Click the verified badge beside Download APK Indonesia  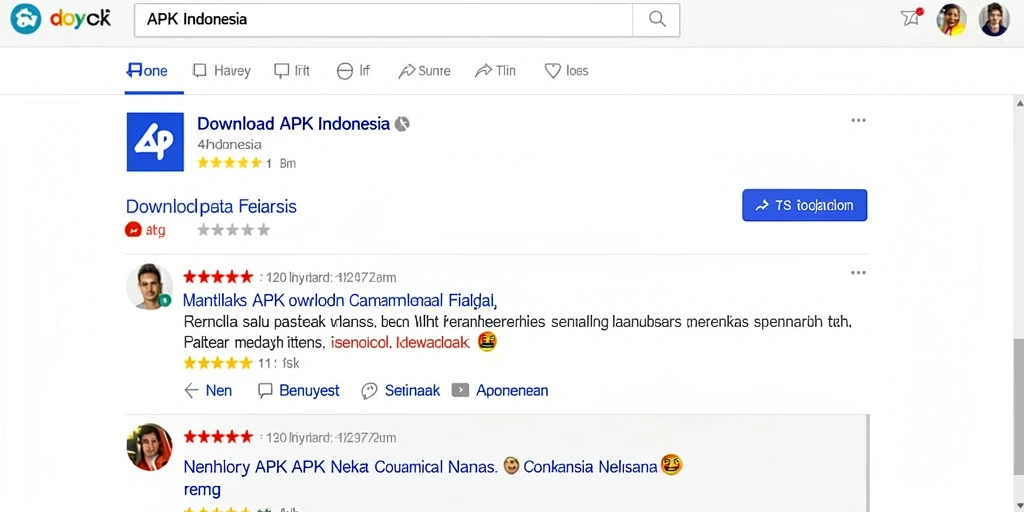(x=402, y=123)
